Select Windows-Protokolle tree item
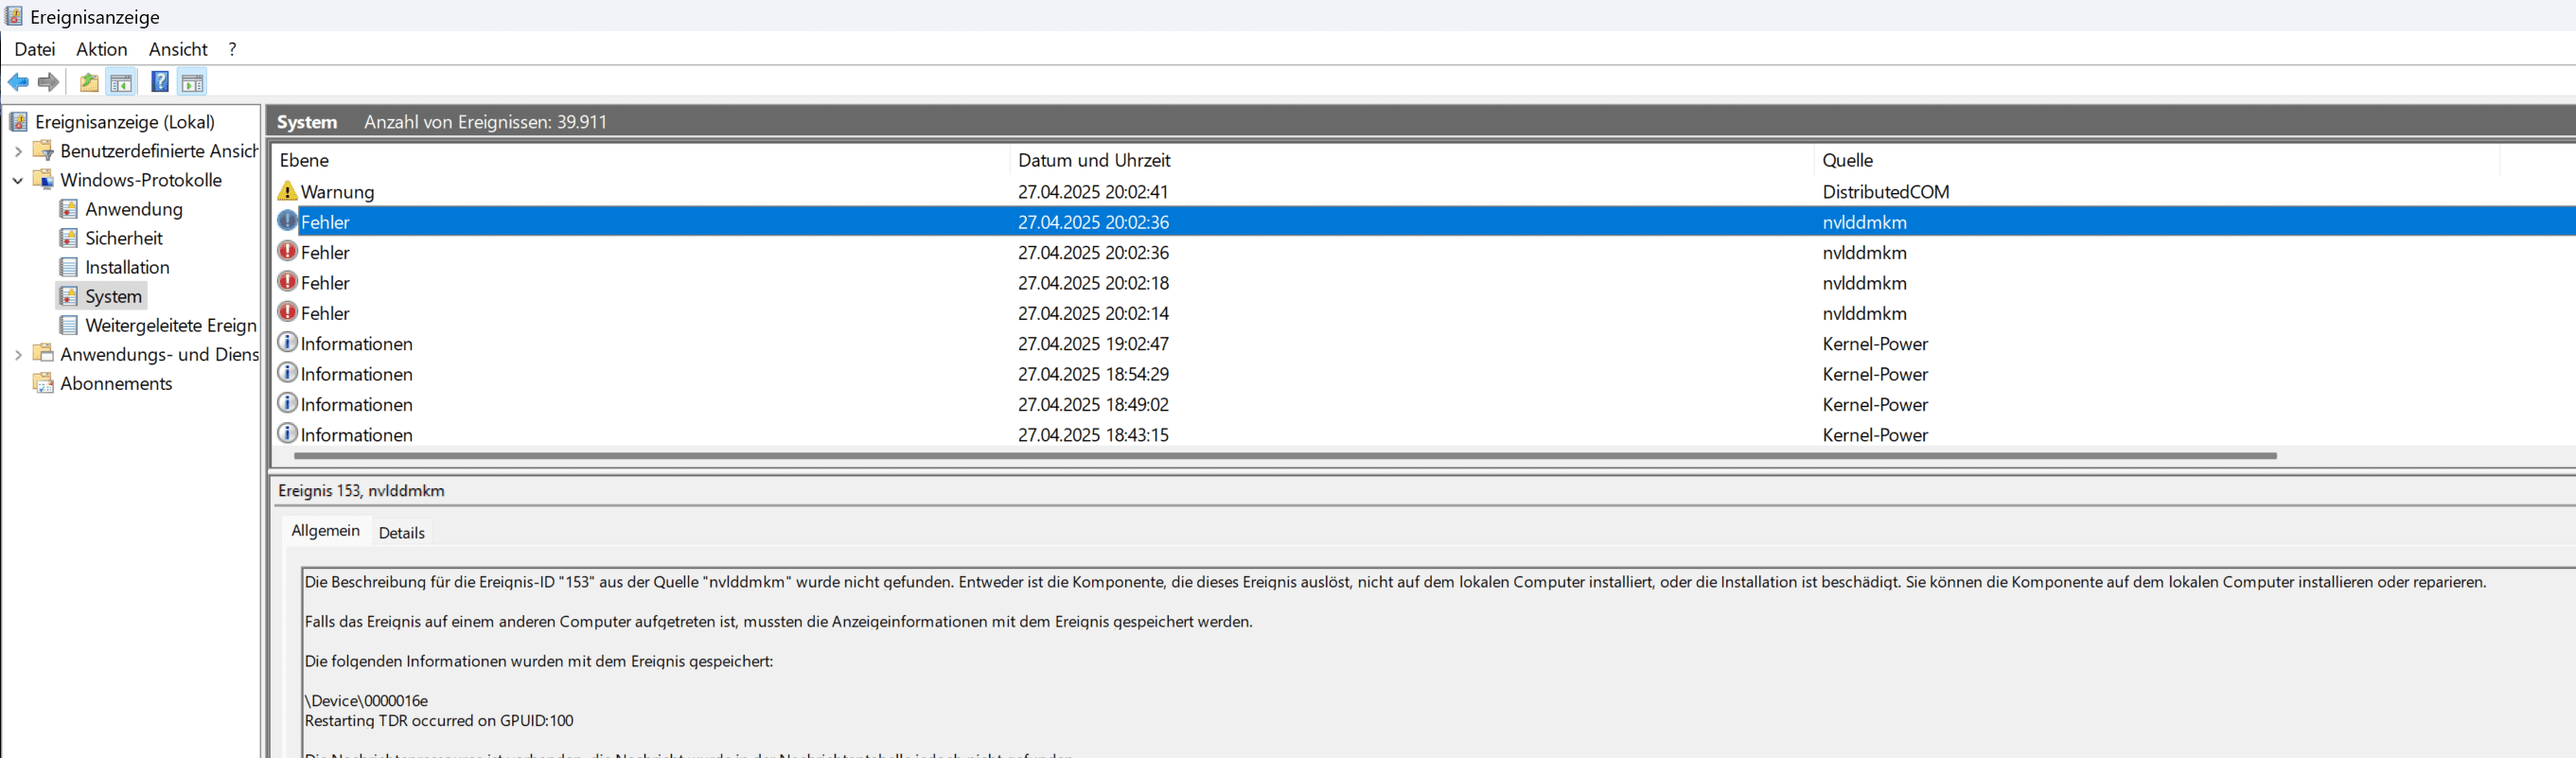 141,180
